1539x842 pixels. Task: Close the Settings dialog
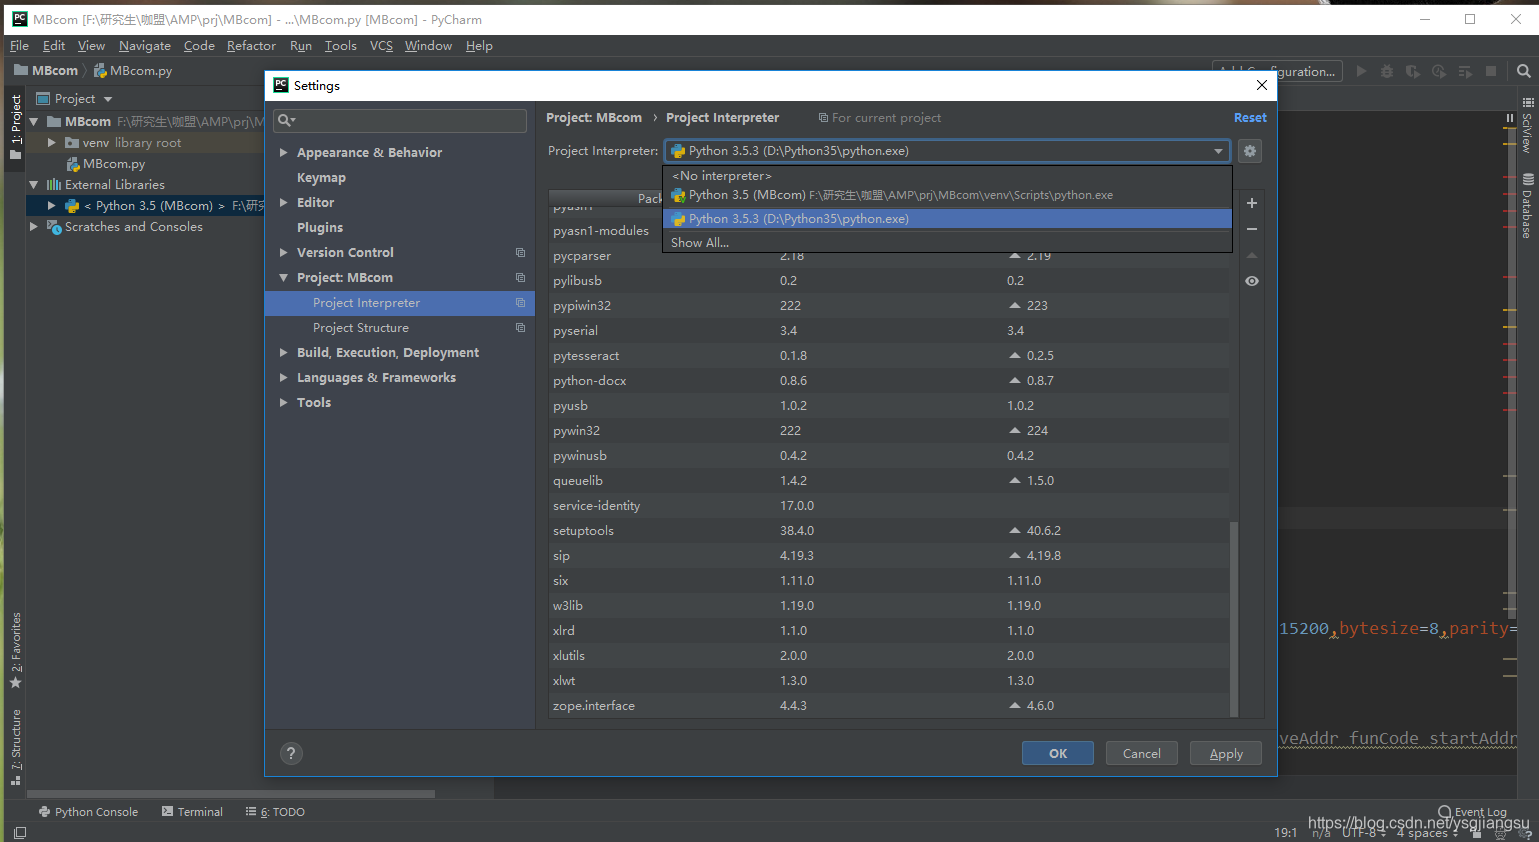tap(1261, 85)
